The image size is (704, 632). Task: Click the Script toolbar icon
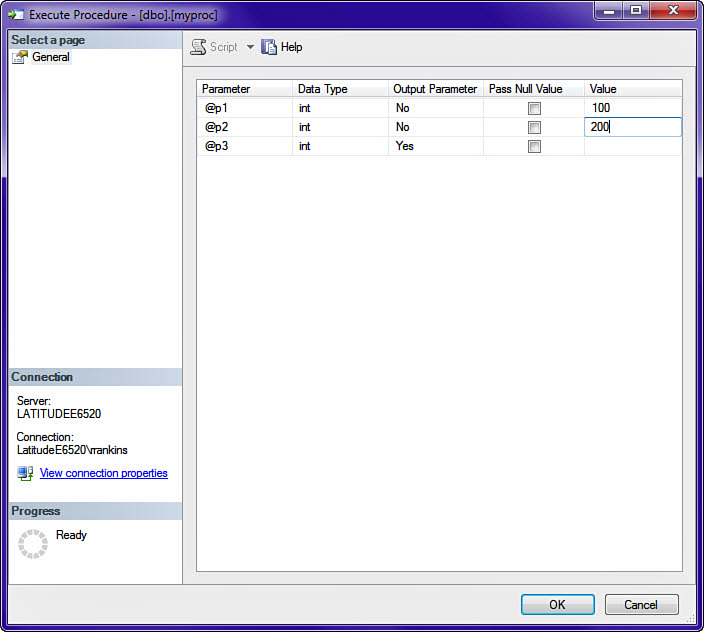(x=199, y=47)
